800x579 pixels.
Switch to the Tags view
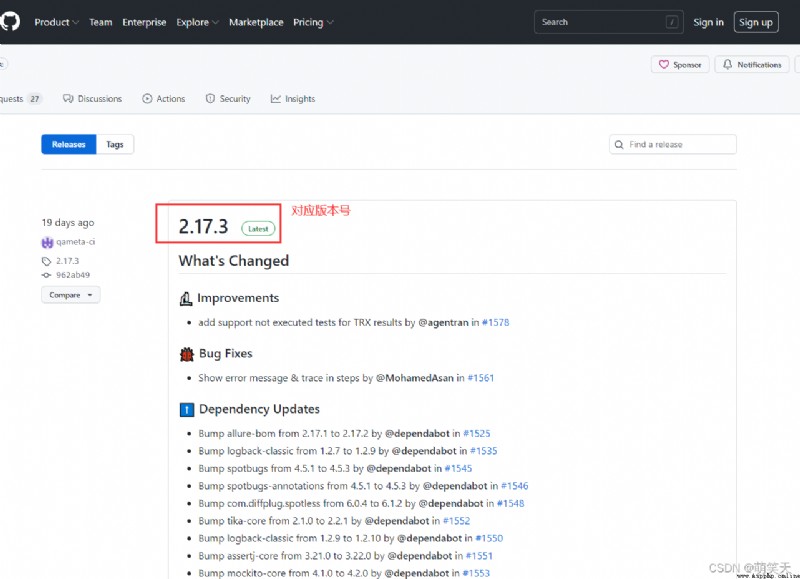pyautogui.click(x=115, y=144)
